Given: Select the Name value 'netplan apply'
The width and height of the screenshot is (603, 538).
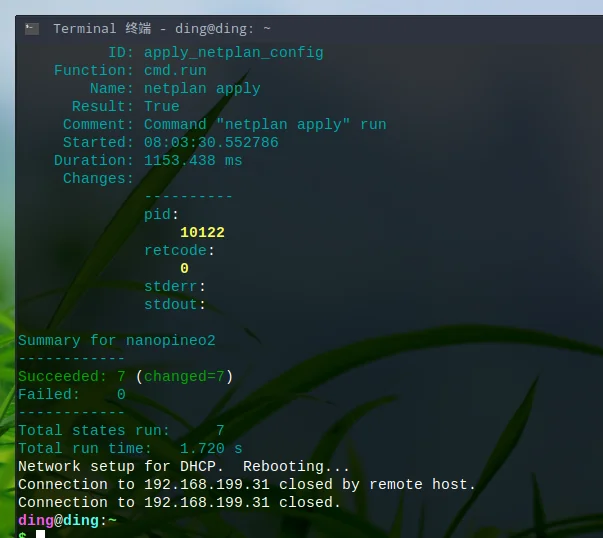Looking at the screenshot, I should [202, 88].
